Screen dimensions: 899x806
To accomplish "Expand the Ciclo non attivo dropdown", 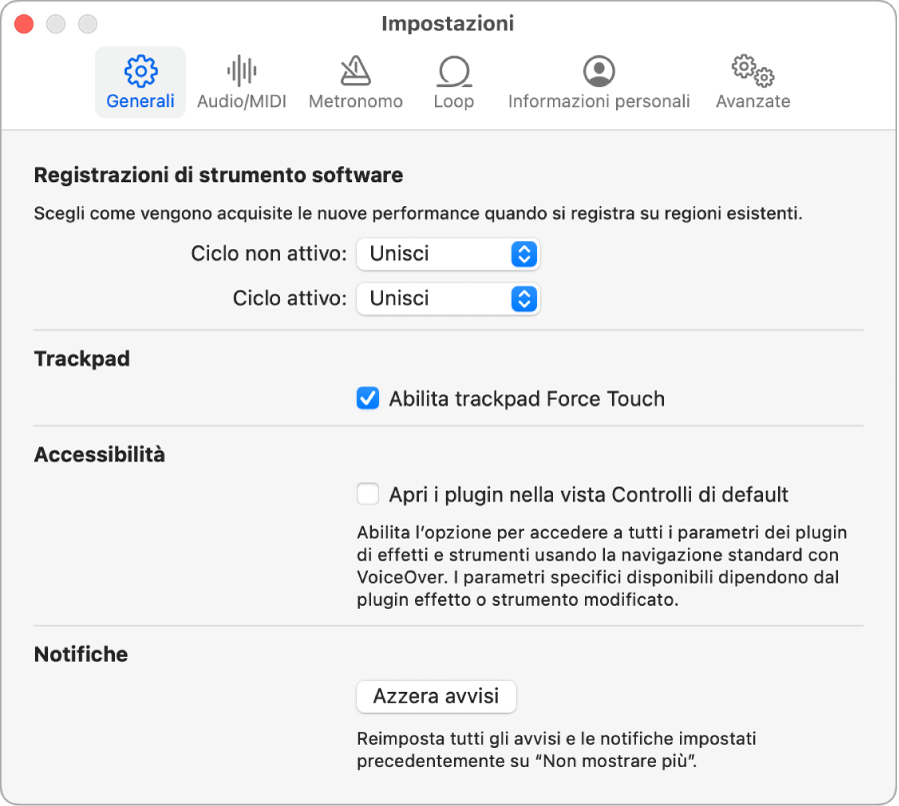I will click(448, 254).
